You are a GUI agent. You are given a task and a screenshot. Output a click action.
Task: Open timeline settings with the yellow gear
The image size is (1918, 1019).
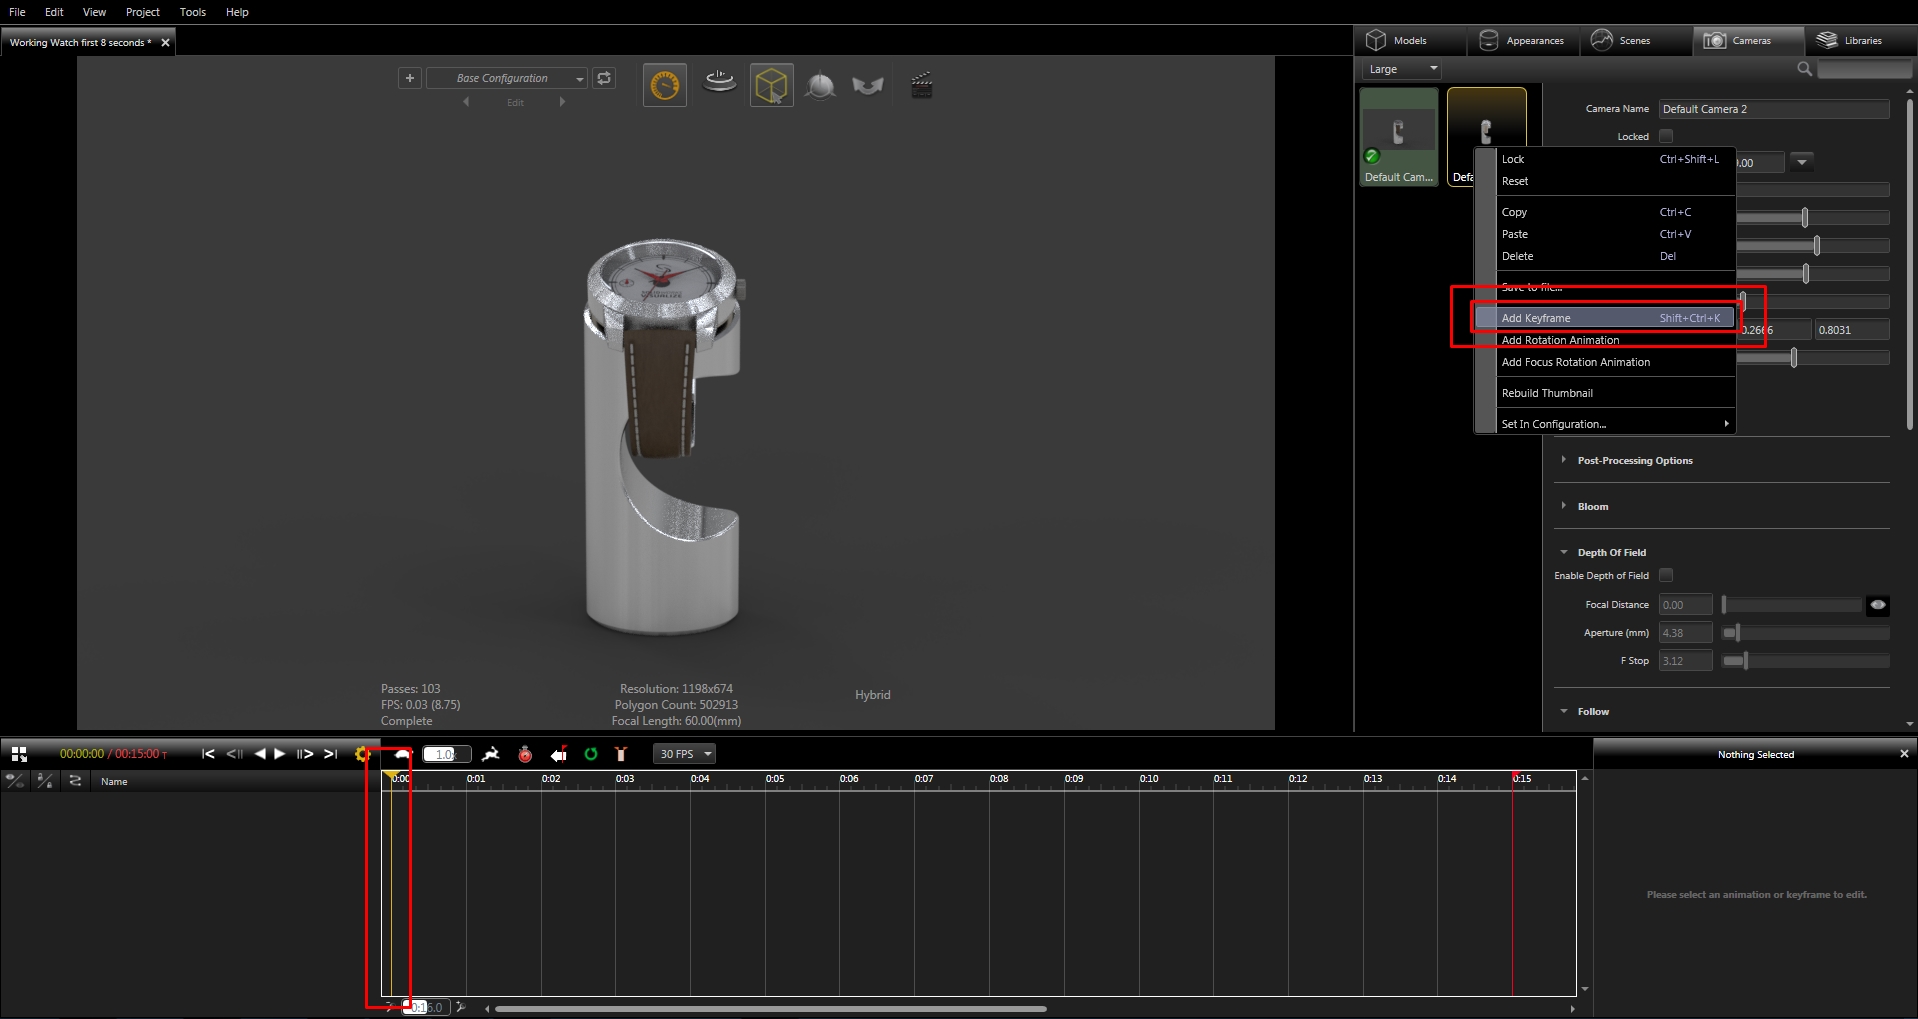(x=362, y=754)
